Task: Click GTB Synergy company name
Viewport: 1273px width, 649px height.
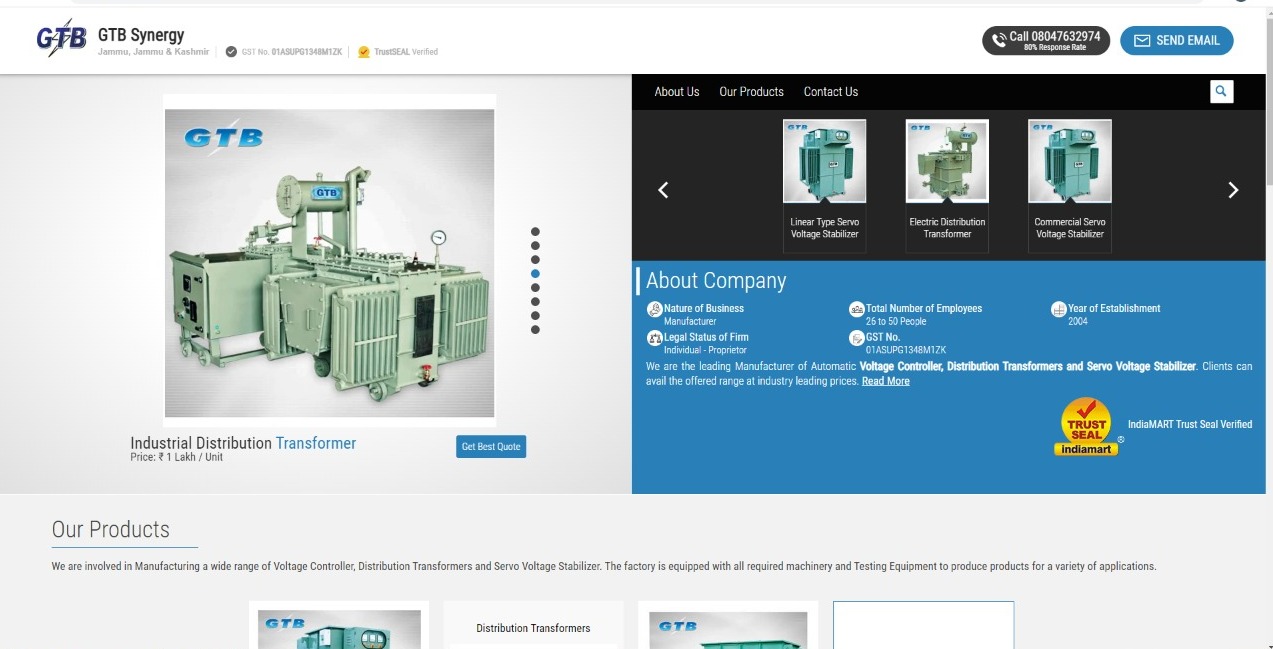Action: 141,35
